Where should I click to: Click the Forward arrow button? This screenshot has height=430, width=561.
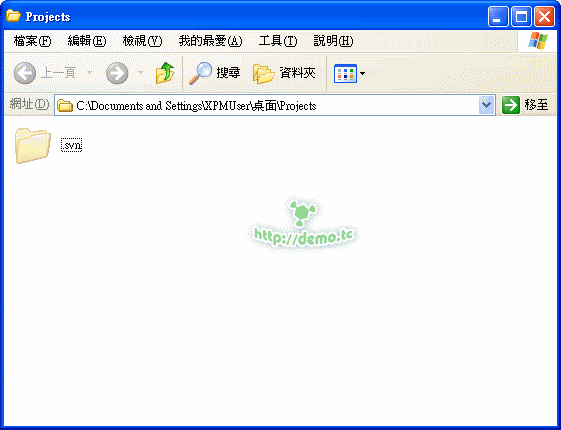pos(117,73)
